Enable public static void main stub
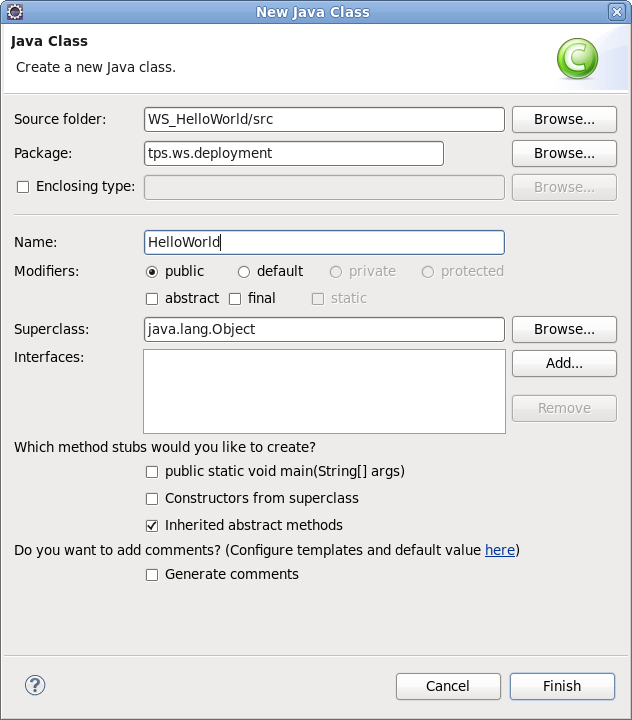This screenshot has width=632, height=720. pyautogui.click(x=152, y=472)
